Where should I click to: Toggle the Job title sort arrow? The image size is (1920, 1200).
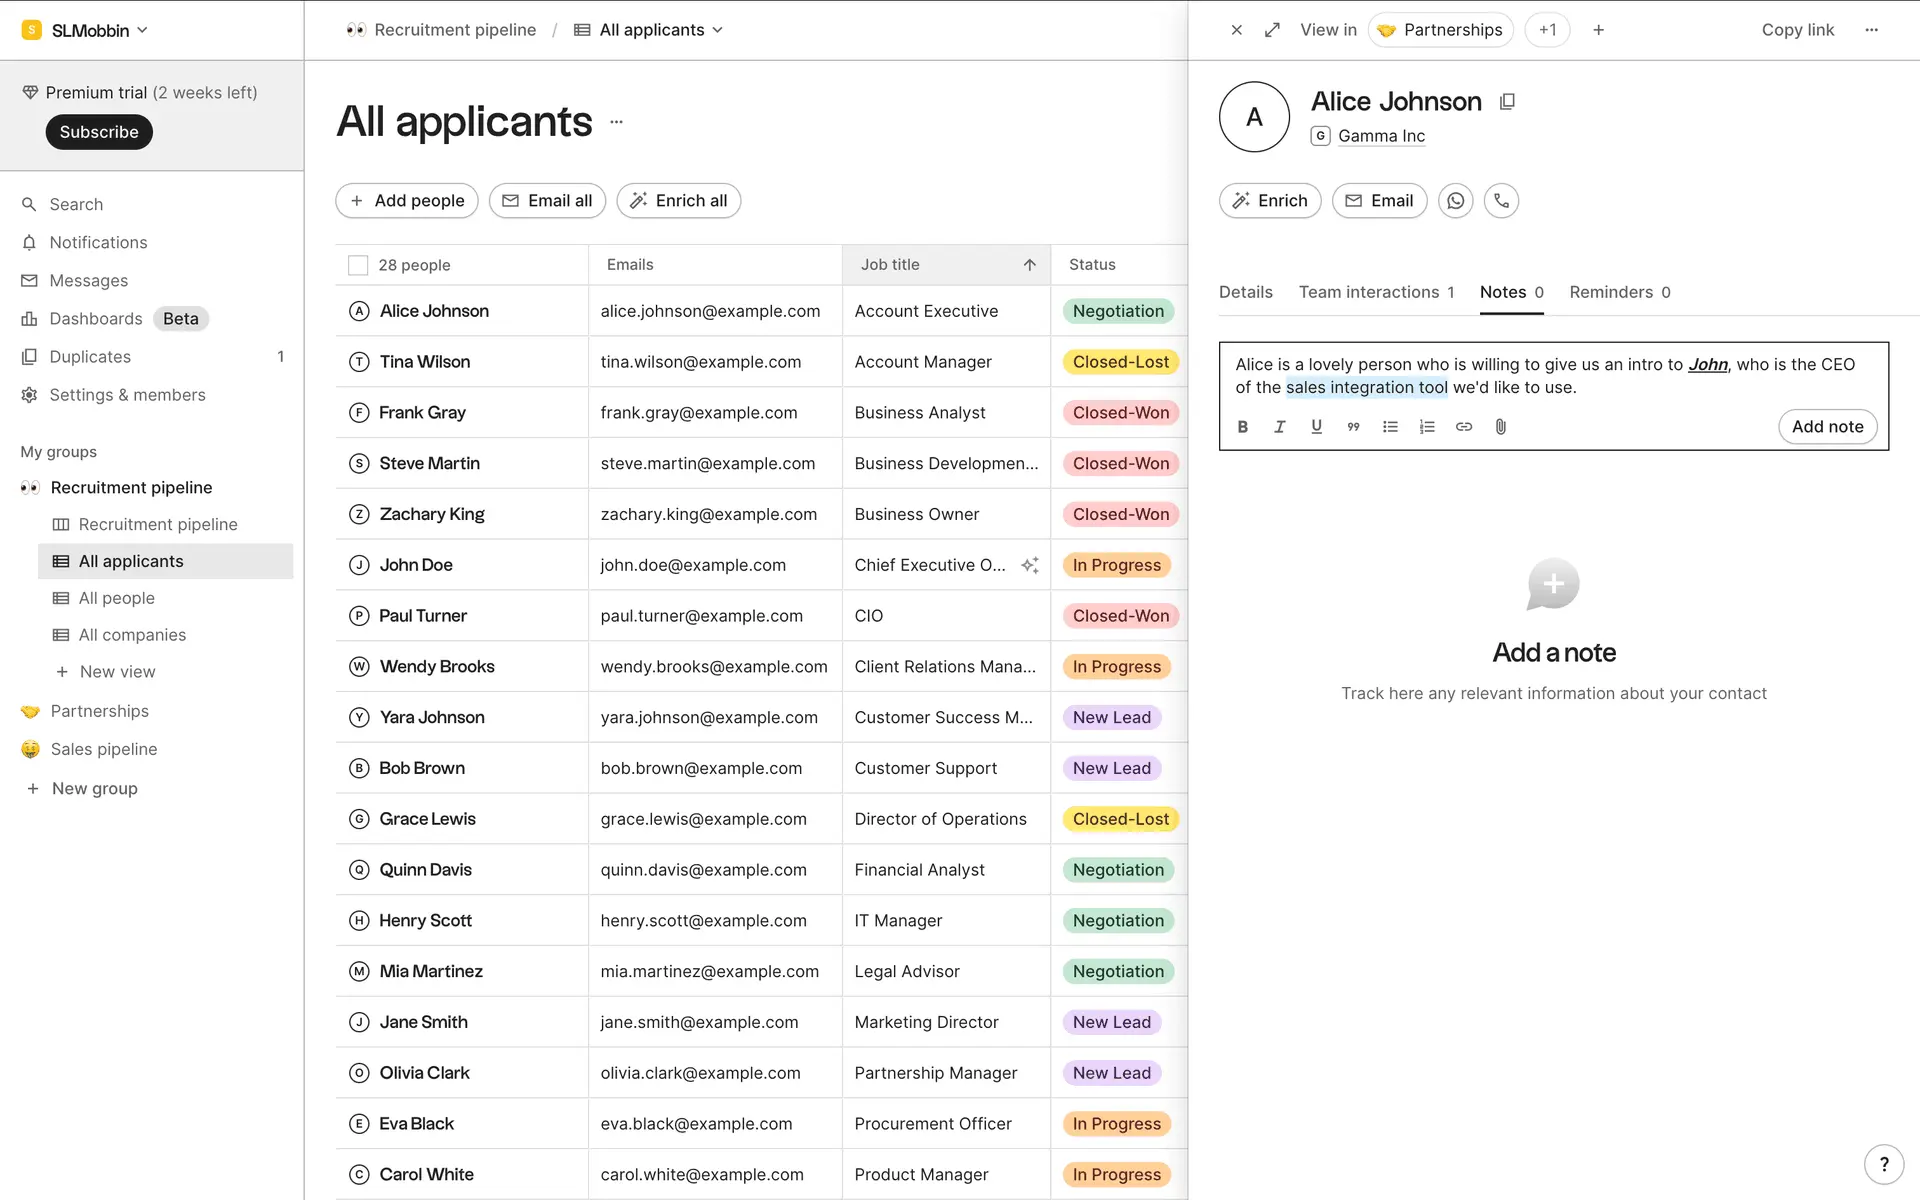1029,265
